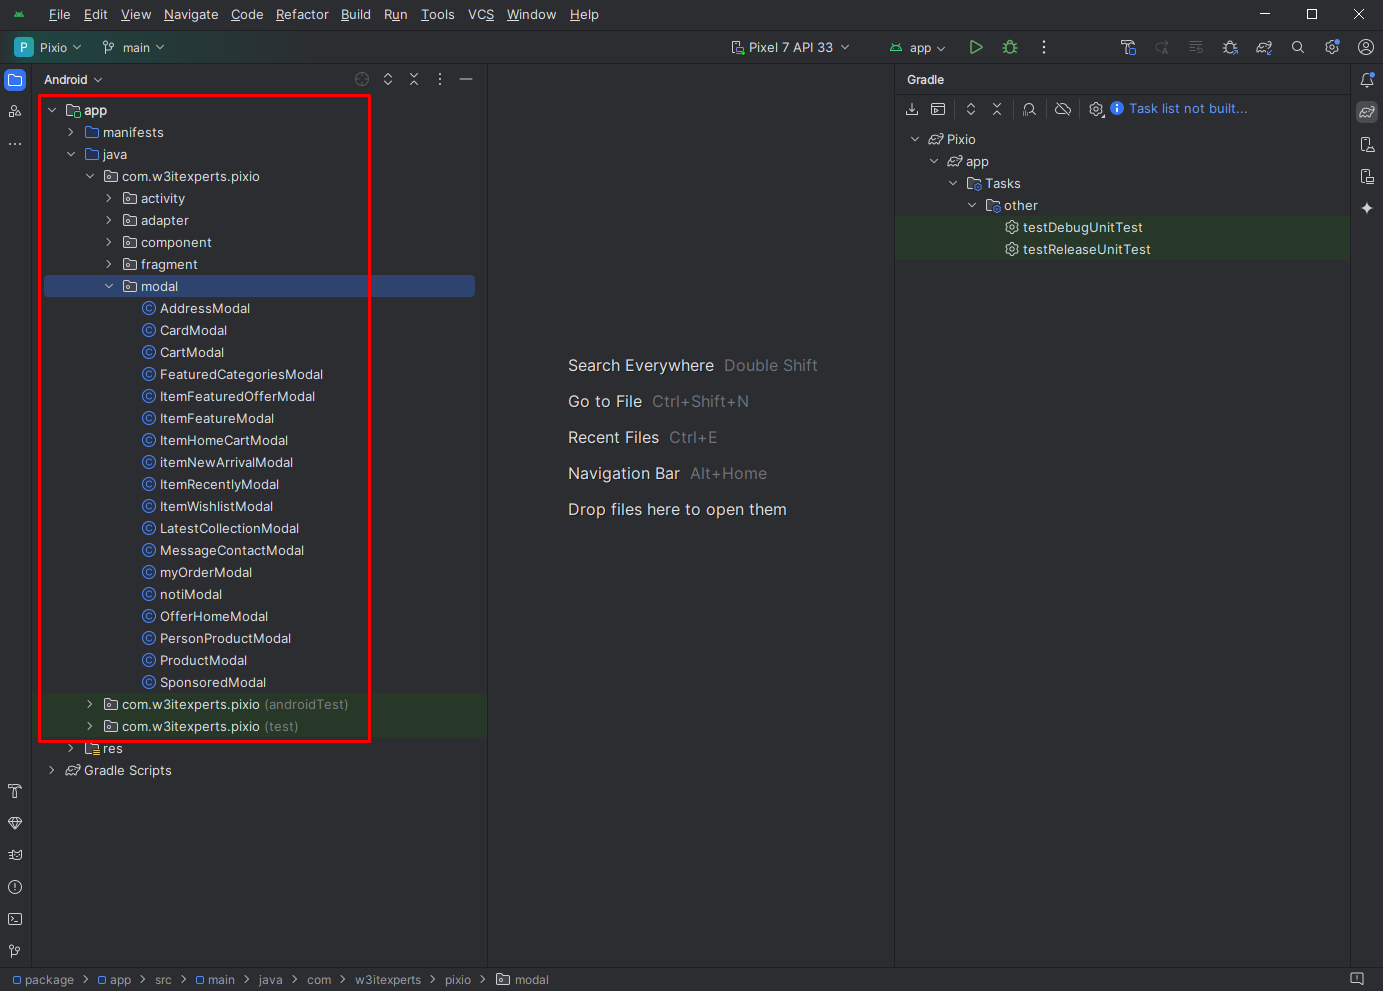The height and width of the screenshot is (991, 1383).
Task: Sync project with Gradle files elephant icon
Action: pyautogui.click(x=1264, y=47)
